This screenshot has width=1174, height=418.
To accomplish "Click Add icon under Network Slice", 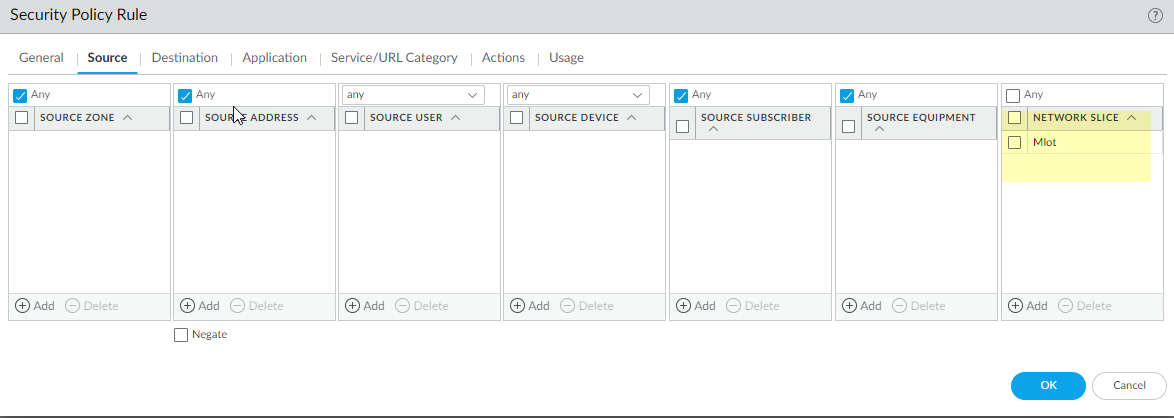I will point(1016,306).
